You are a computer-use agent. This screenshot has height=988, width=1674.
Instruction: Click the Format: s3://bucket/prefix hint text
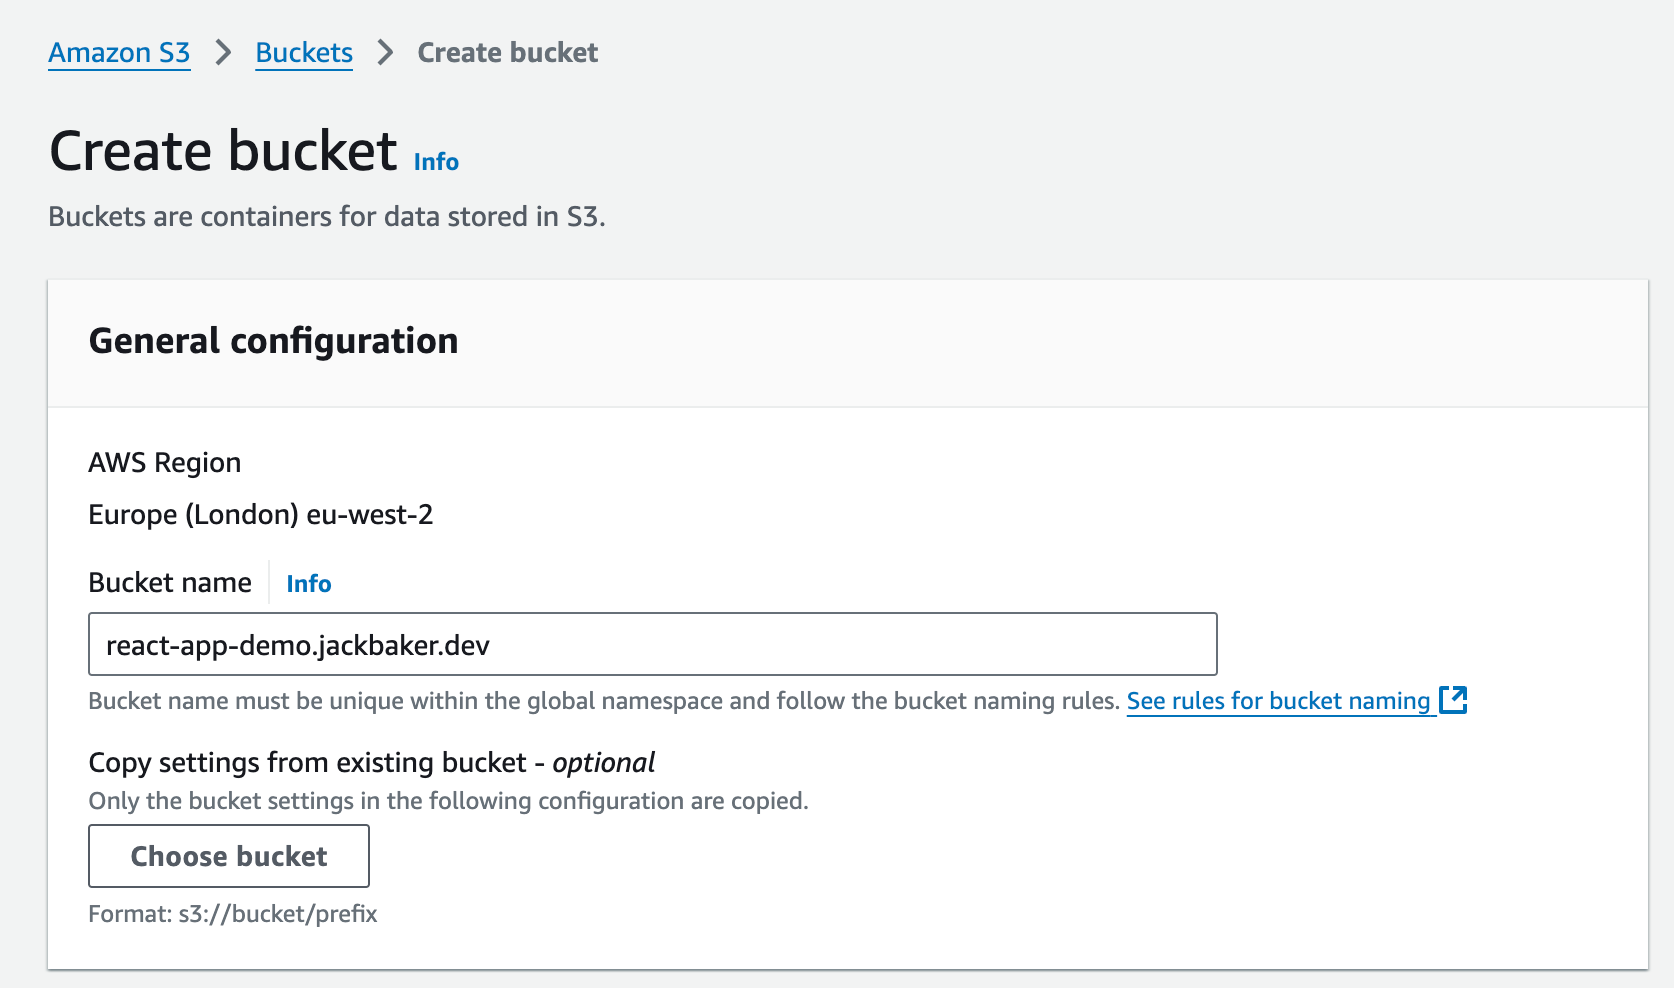click(233, 913)
